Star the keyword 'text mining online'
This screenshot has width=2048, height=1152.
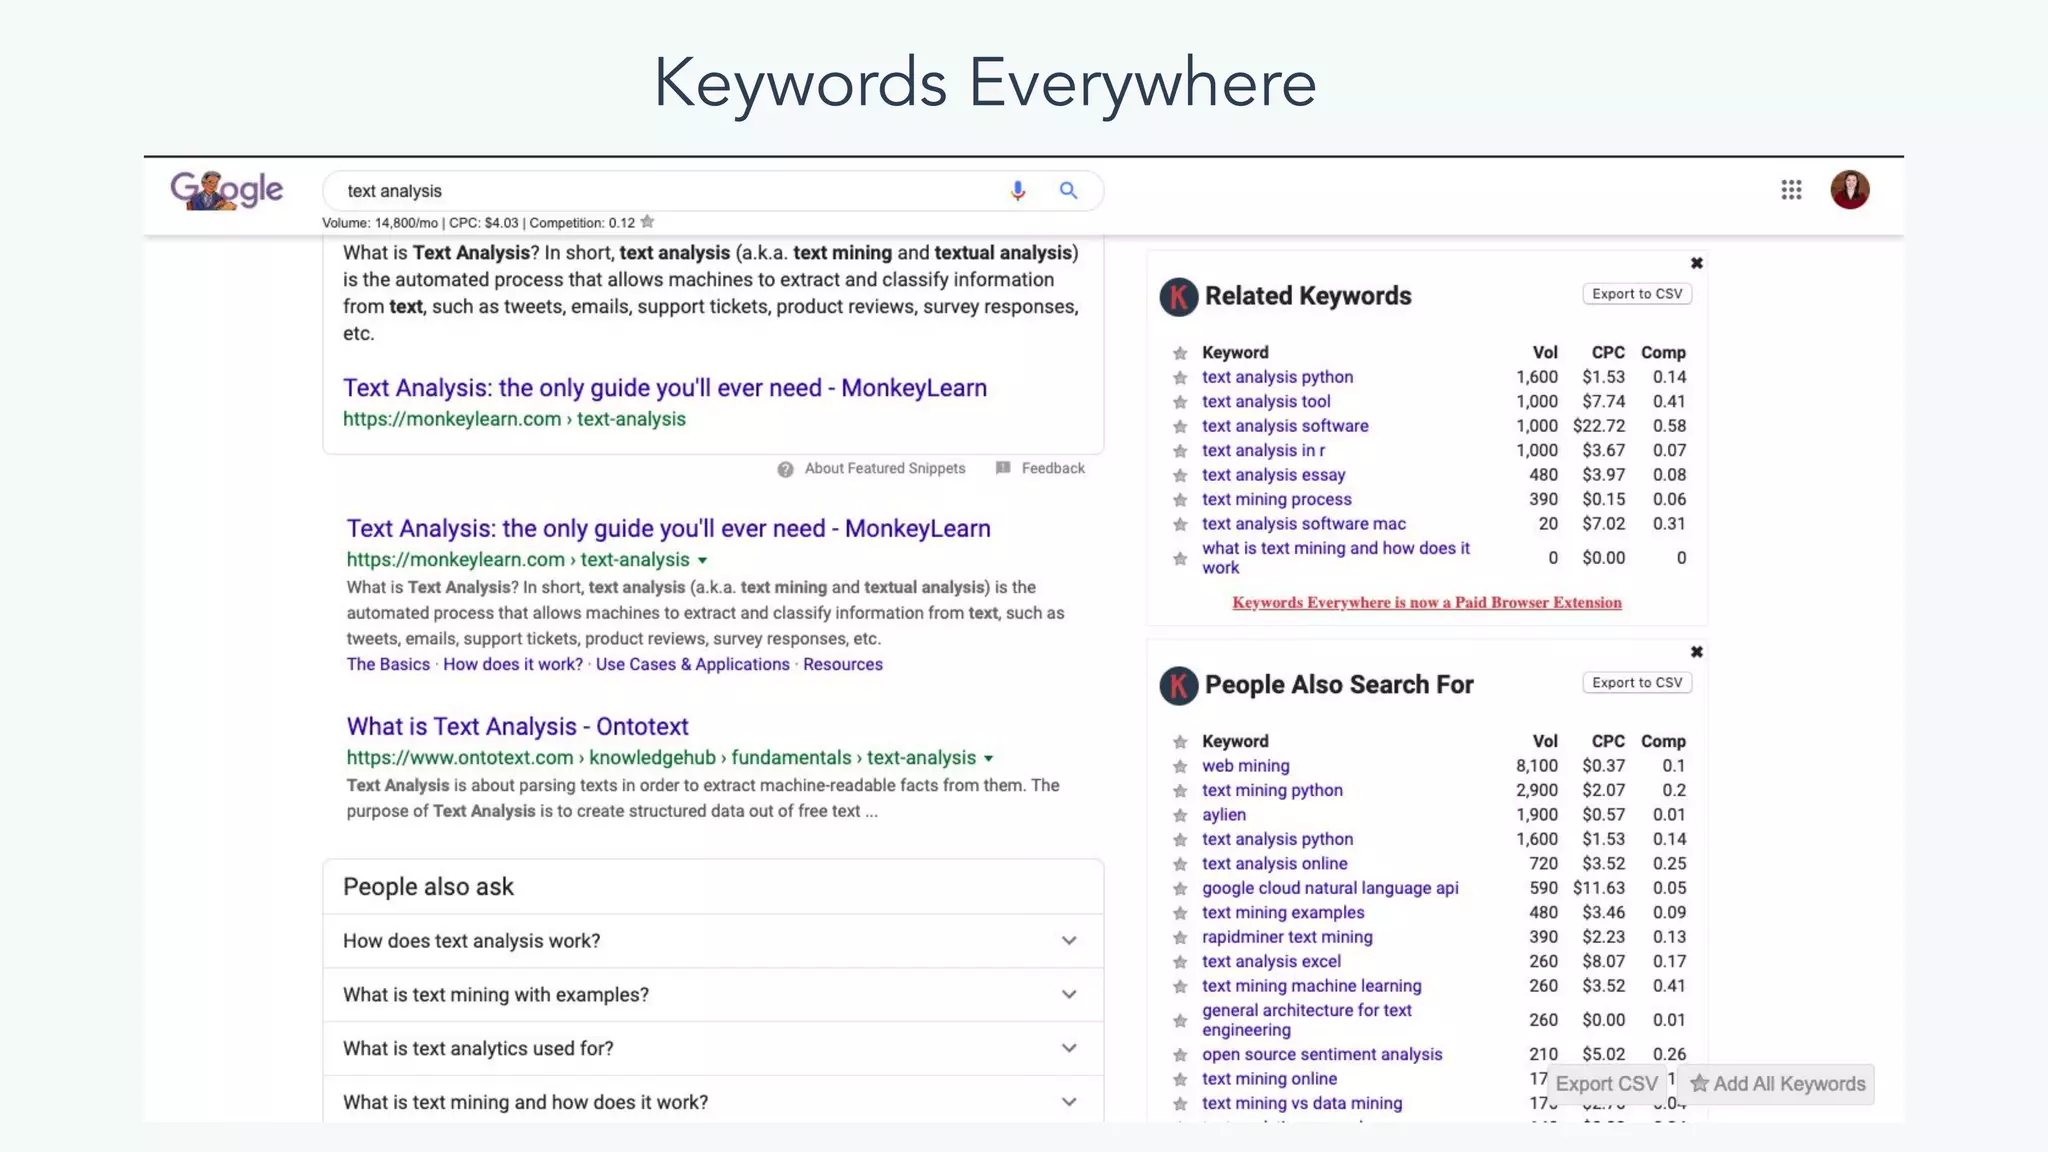point(1180,1080)
